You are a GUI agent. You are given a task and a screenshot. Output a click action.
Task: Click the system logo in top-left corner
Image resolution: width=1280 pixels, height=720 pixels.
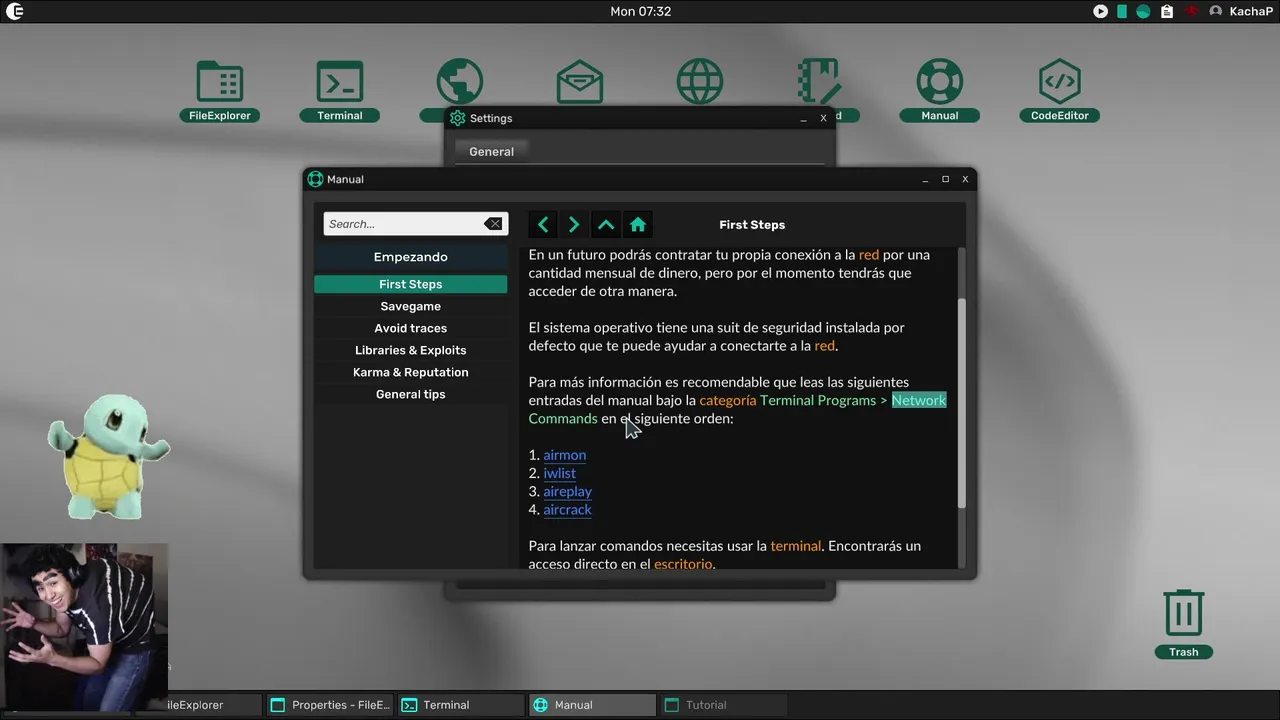tap(14, 11)
